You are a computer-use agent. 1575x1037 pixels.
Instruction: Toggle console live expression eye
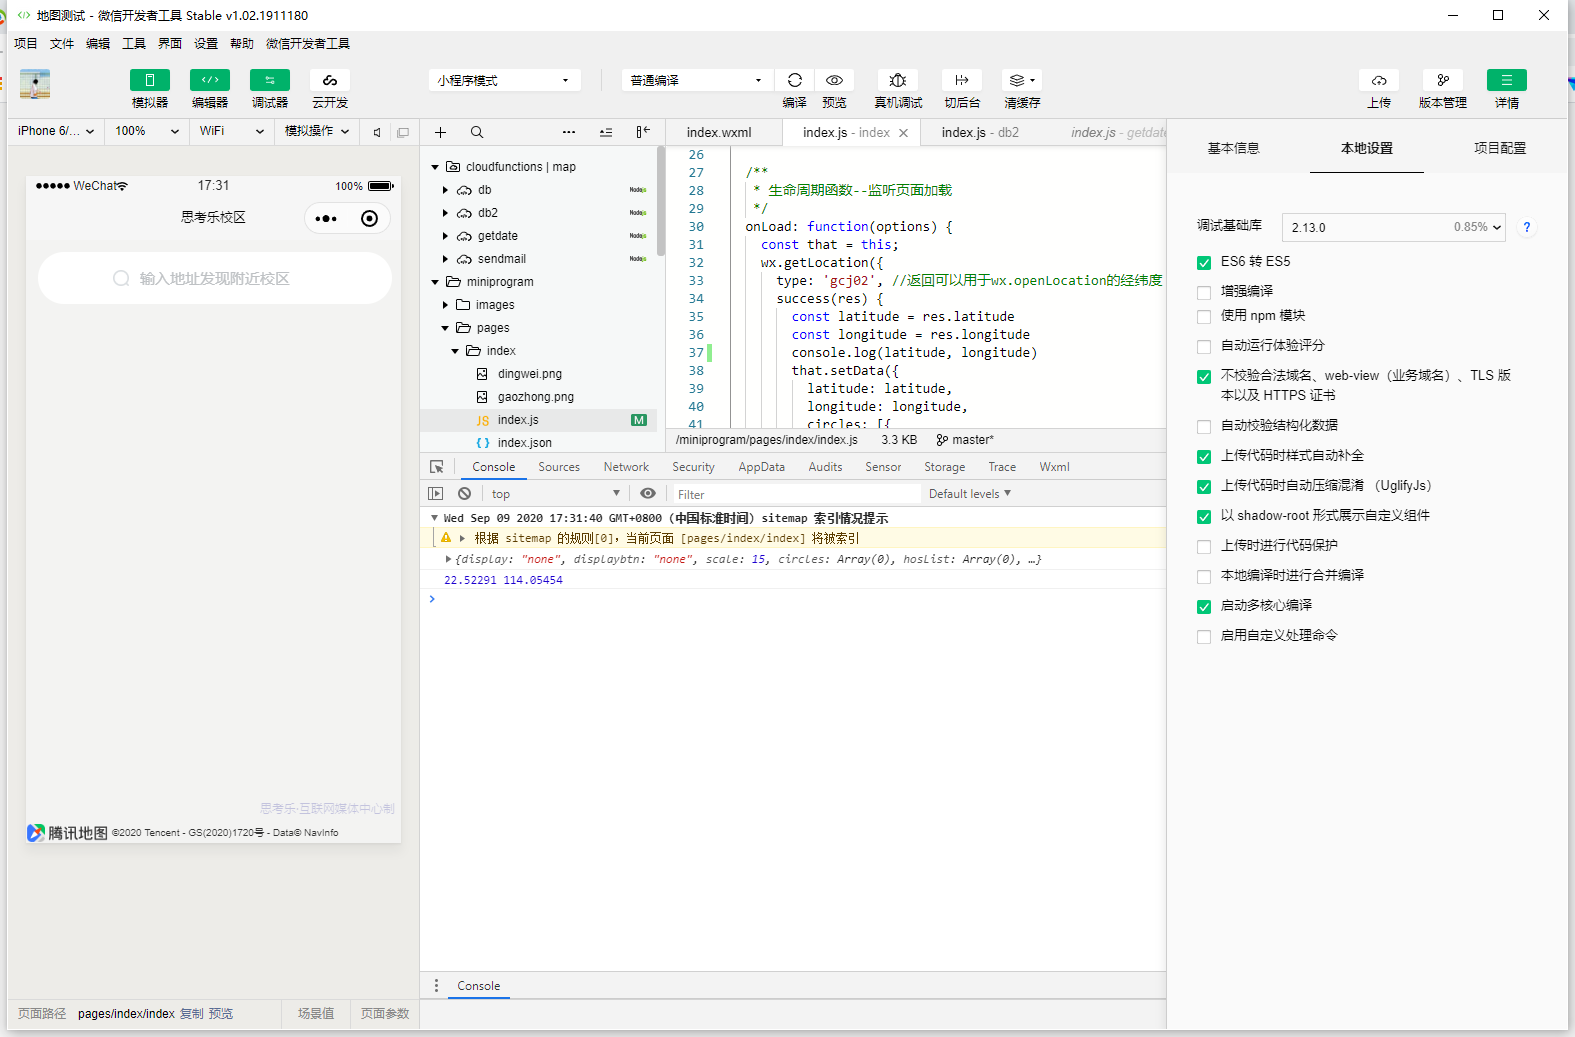648,494
